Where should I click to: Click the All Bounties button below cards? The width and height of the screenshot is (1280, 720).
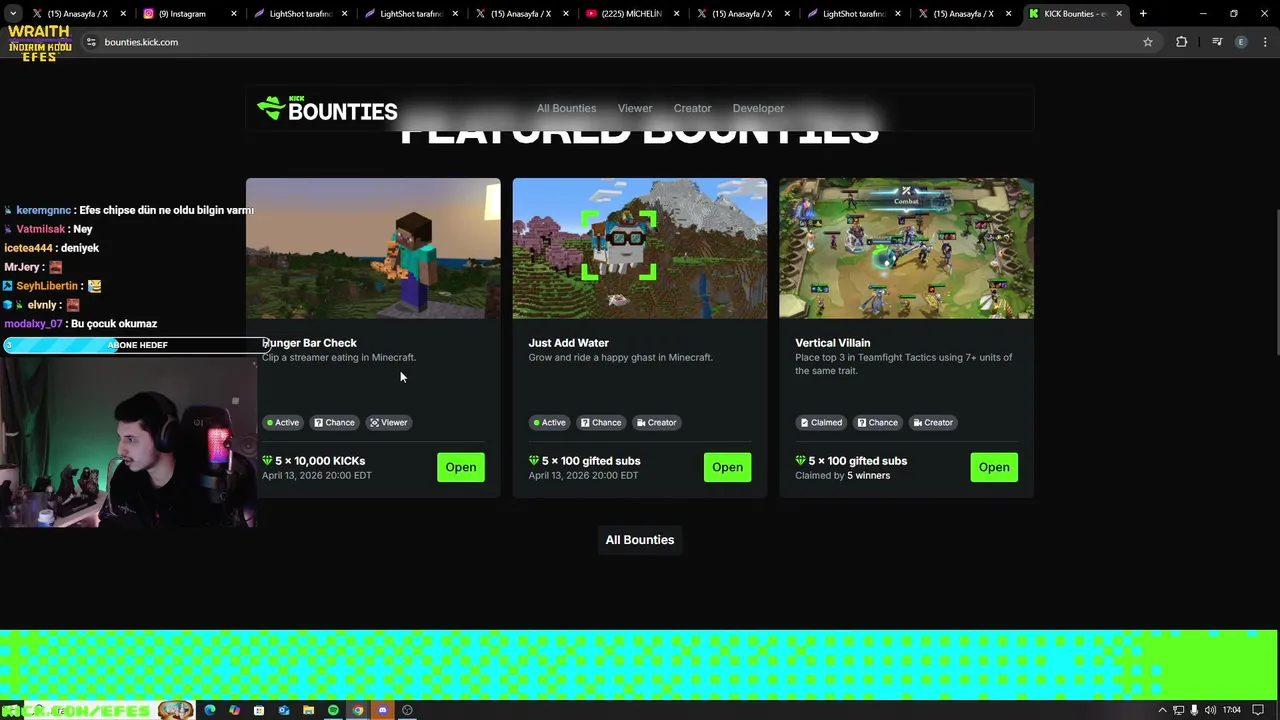pyautogui.click(x=640, y=540)
